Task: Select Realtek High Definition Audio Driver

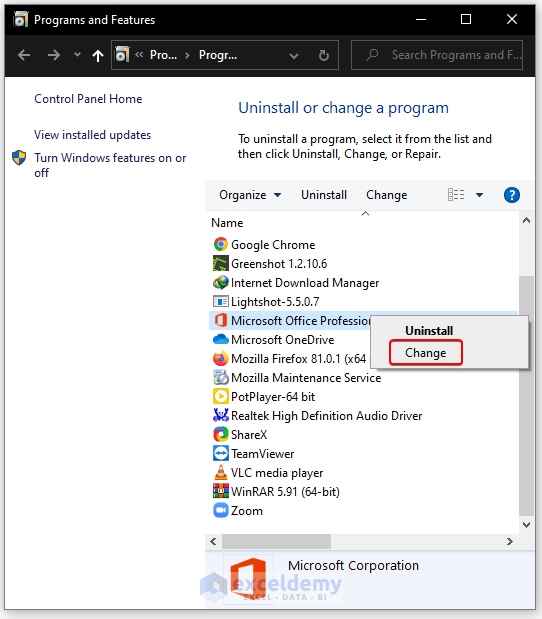Action: pos(326,416)
